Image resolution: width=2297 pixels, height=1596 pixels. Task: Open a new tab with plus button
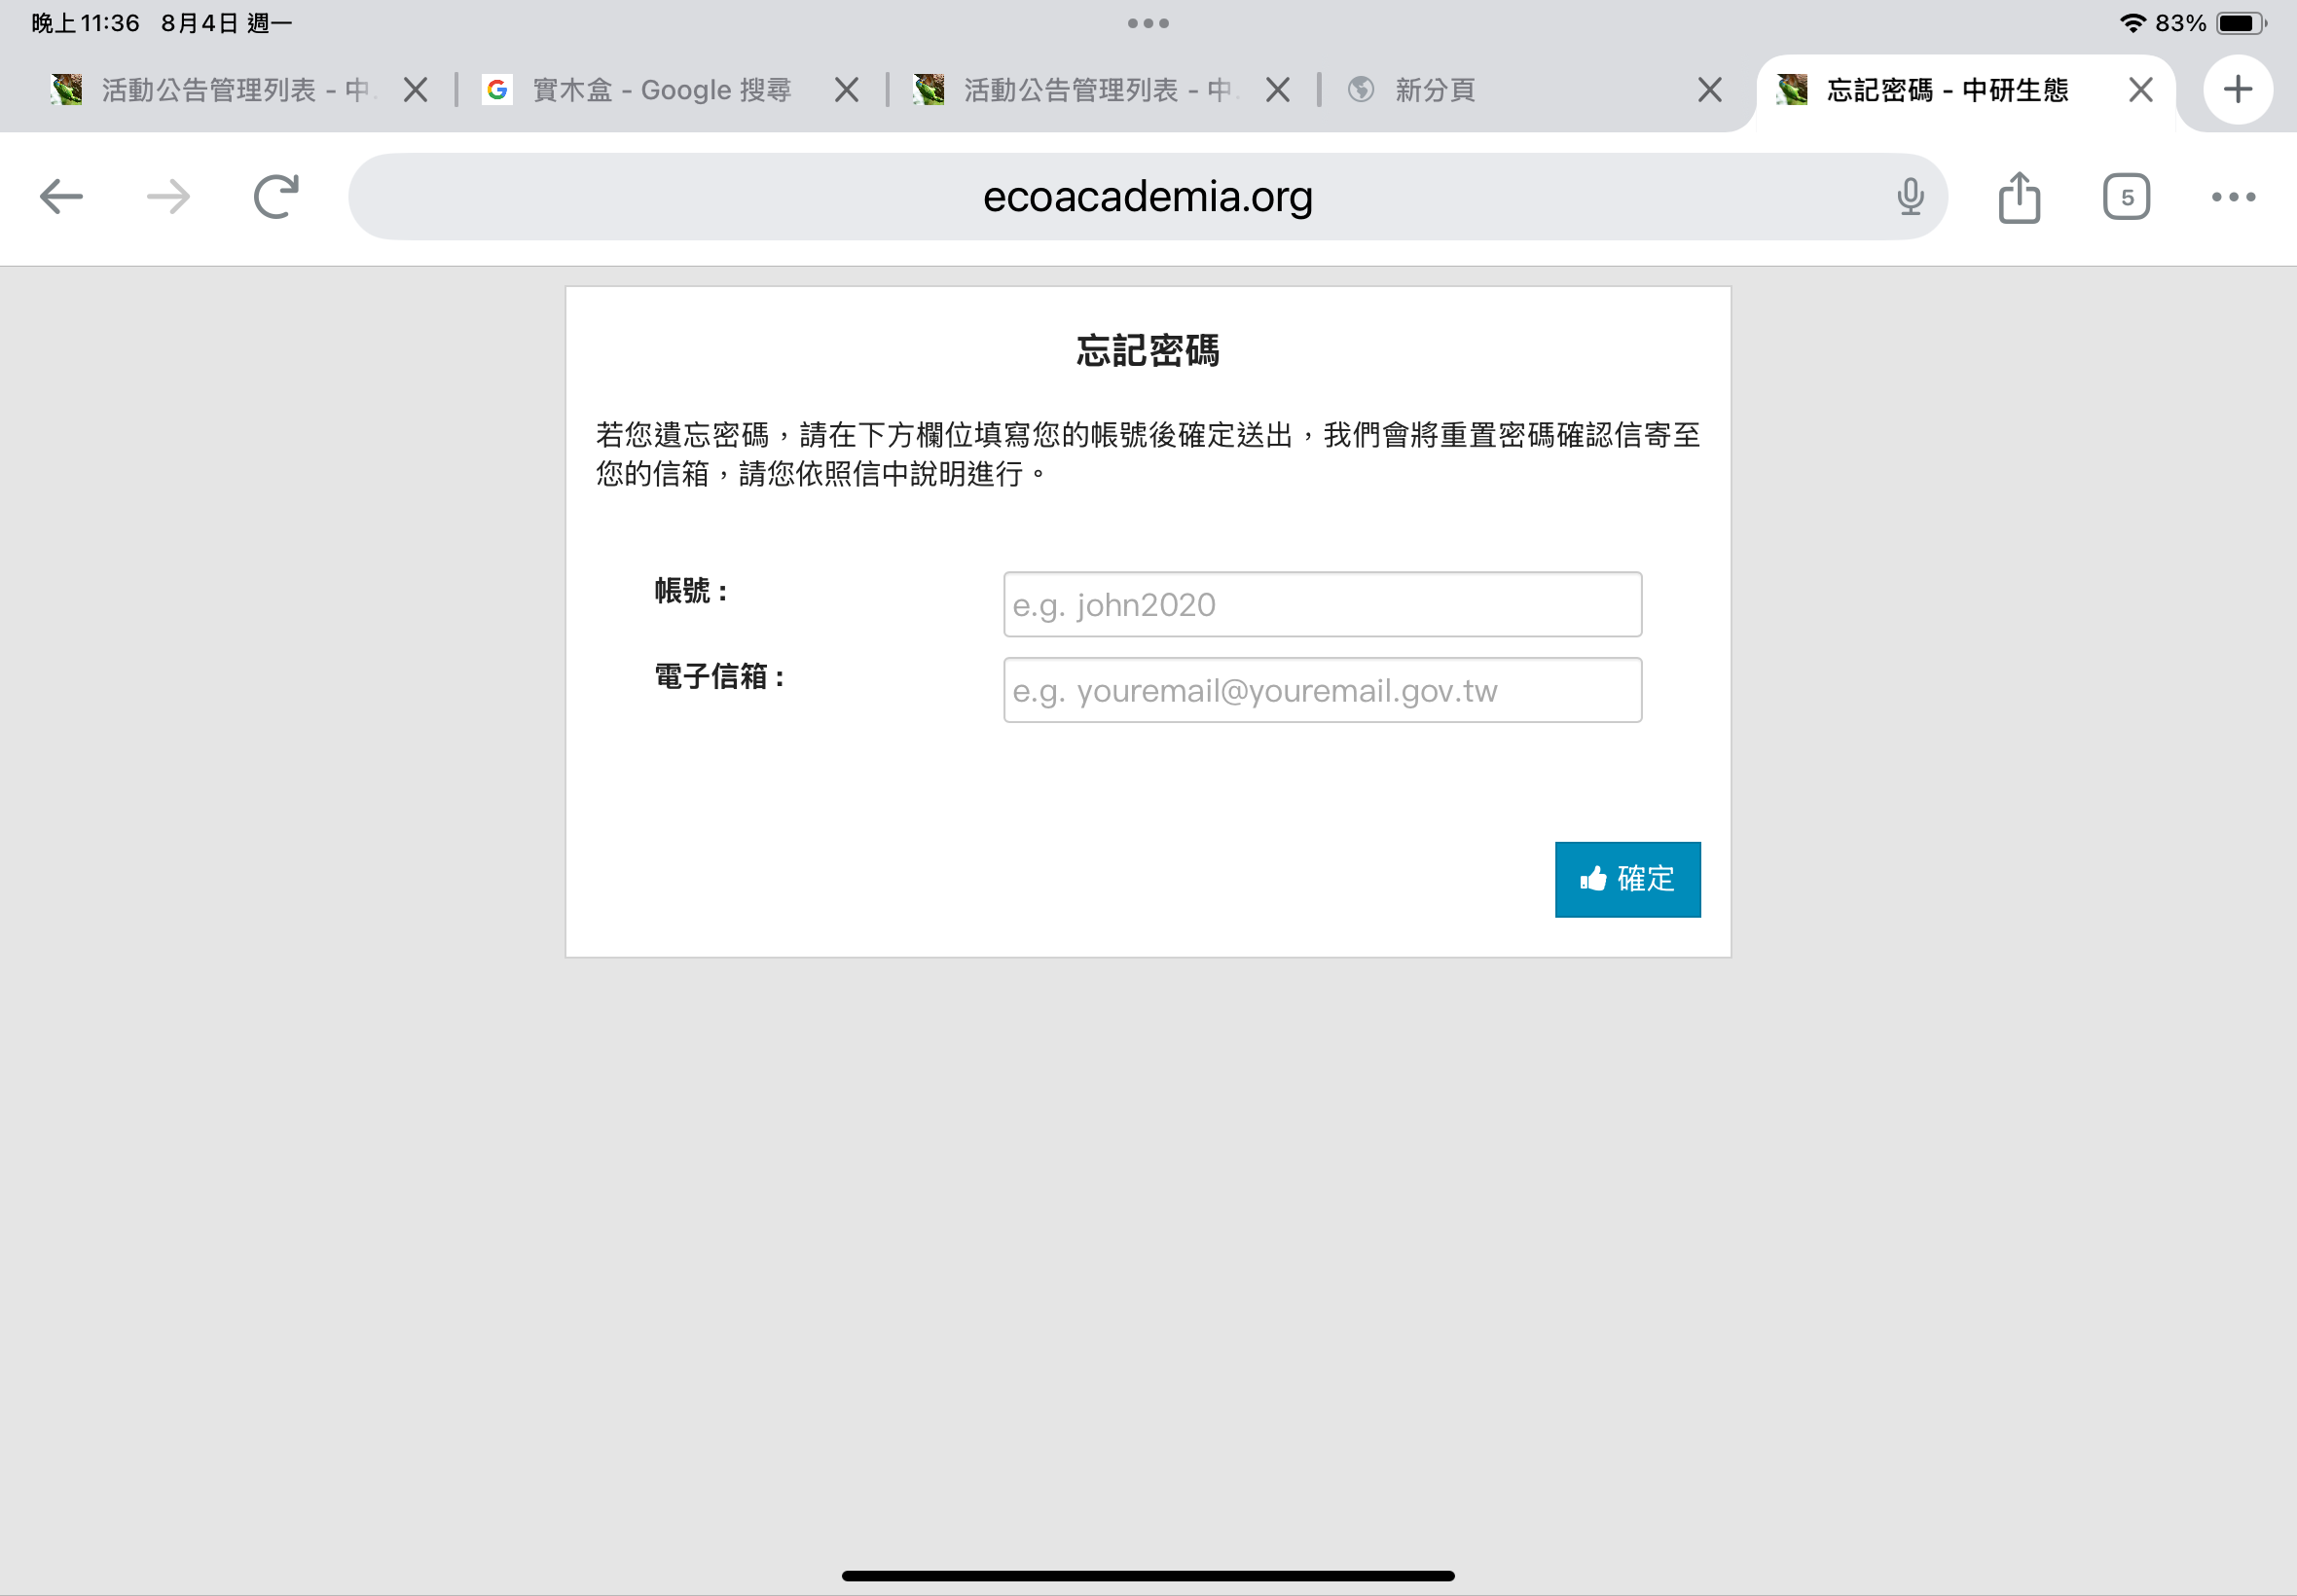2238,90
